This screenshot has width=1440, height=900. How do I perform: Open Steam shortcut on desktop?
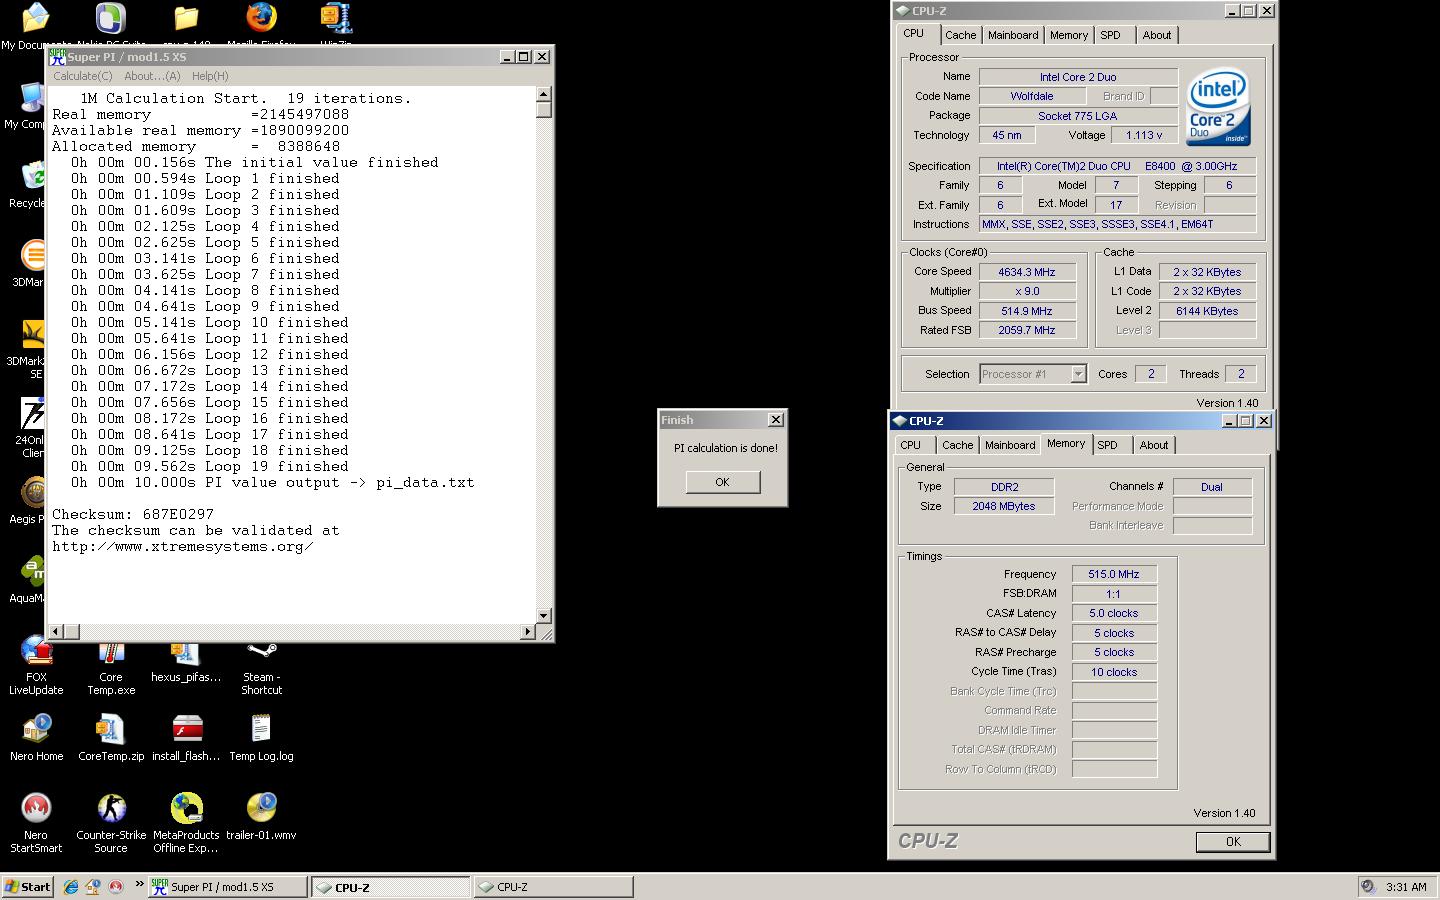pos(261,668)
